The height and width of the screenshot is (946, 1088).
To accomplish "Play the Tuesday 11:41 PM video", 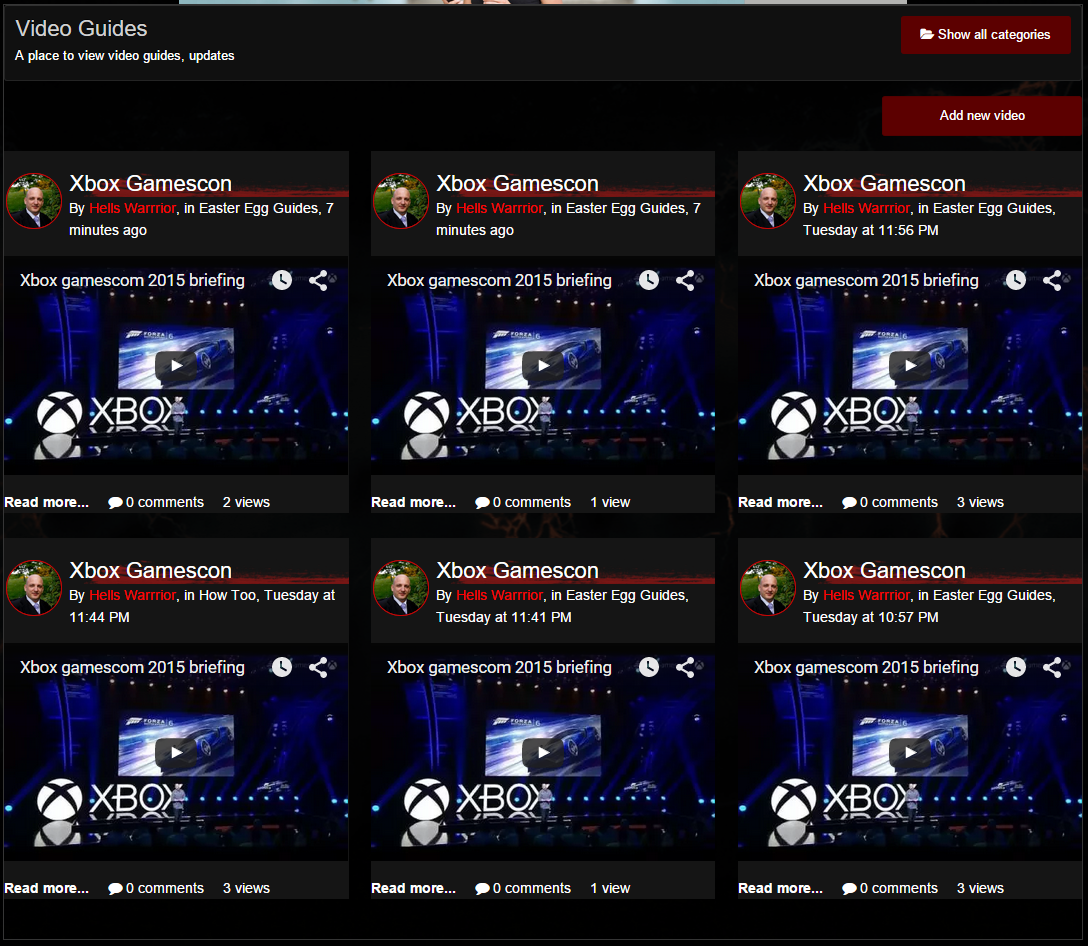I will (543, 752).
